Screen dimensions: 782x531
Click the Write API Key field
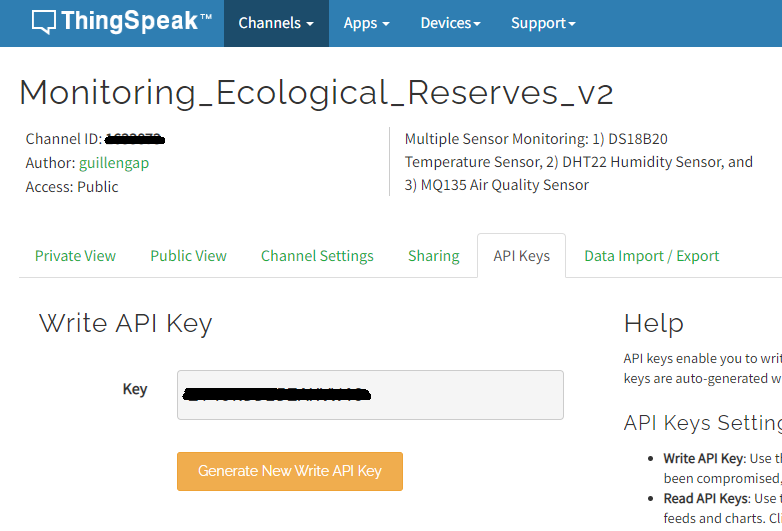370,395
